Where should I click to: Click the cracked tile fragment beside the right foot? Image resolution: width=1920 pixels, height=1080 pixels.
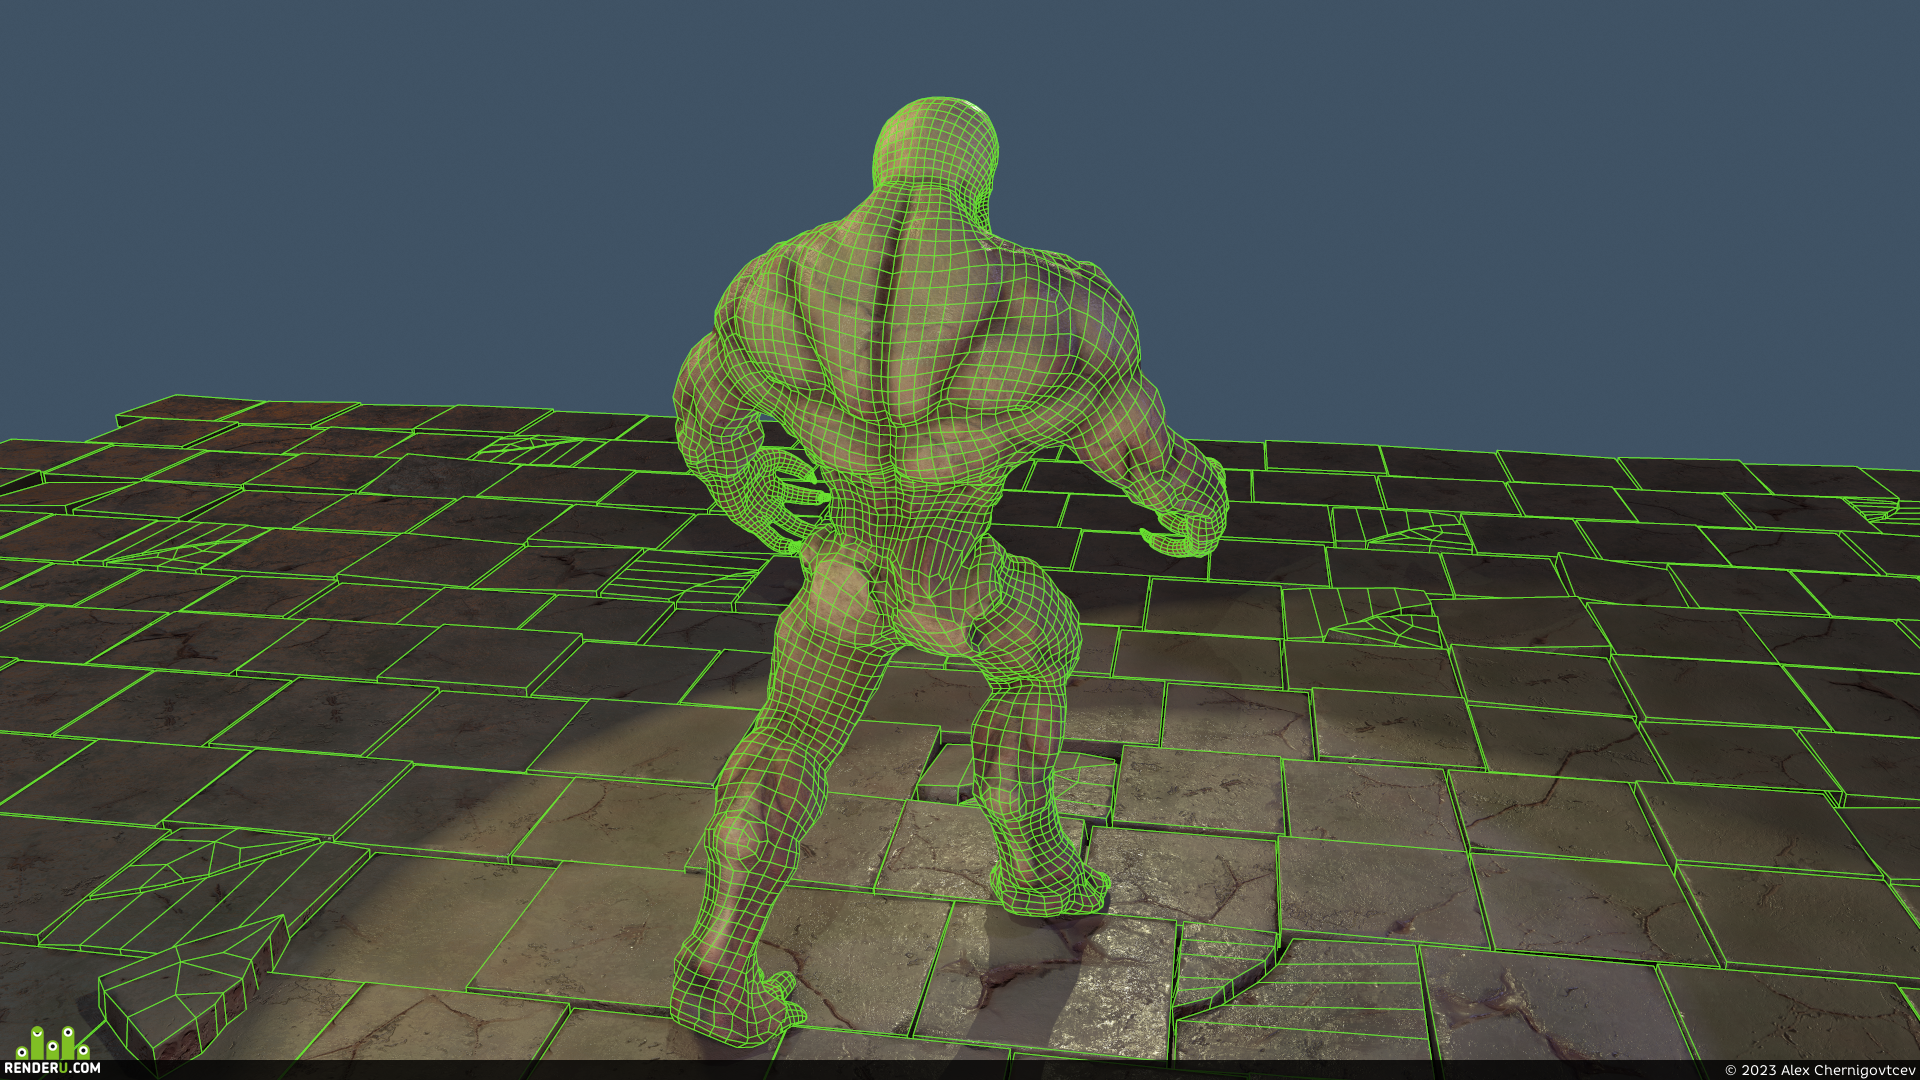[1085, 785]
